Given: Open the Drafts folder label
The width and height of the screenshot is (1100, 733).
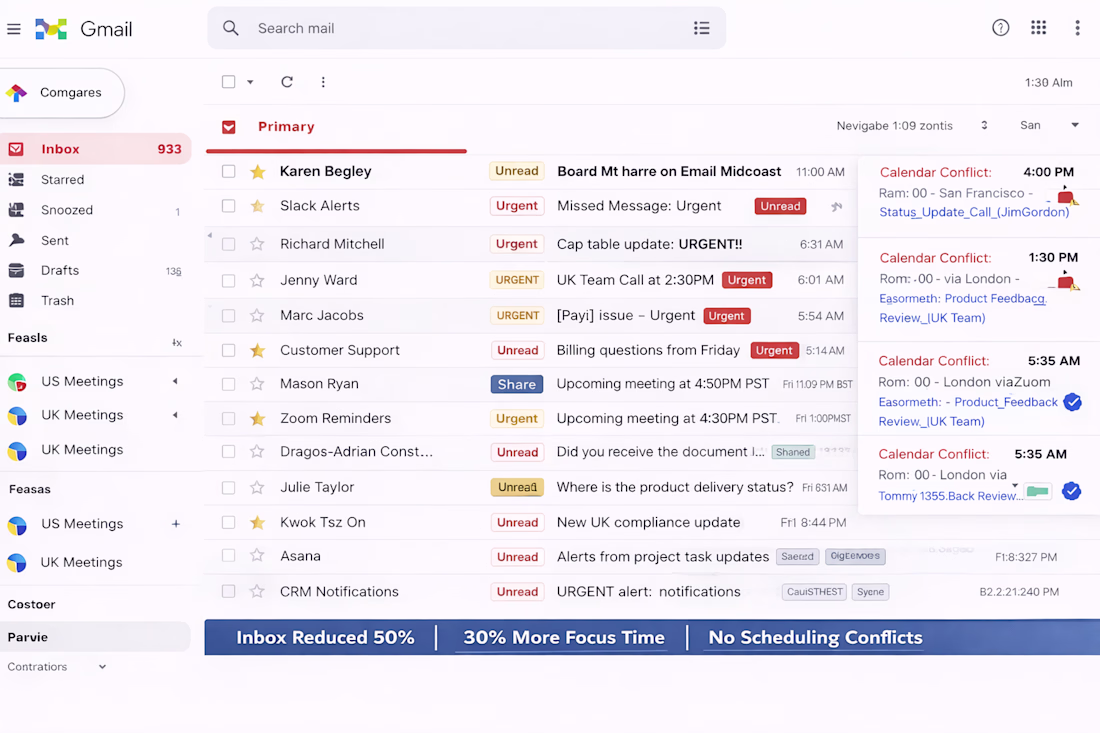Looking at the screenshot, I should coord(60,270).
